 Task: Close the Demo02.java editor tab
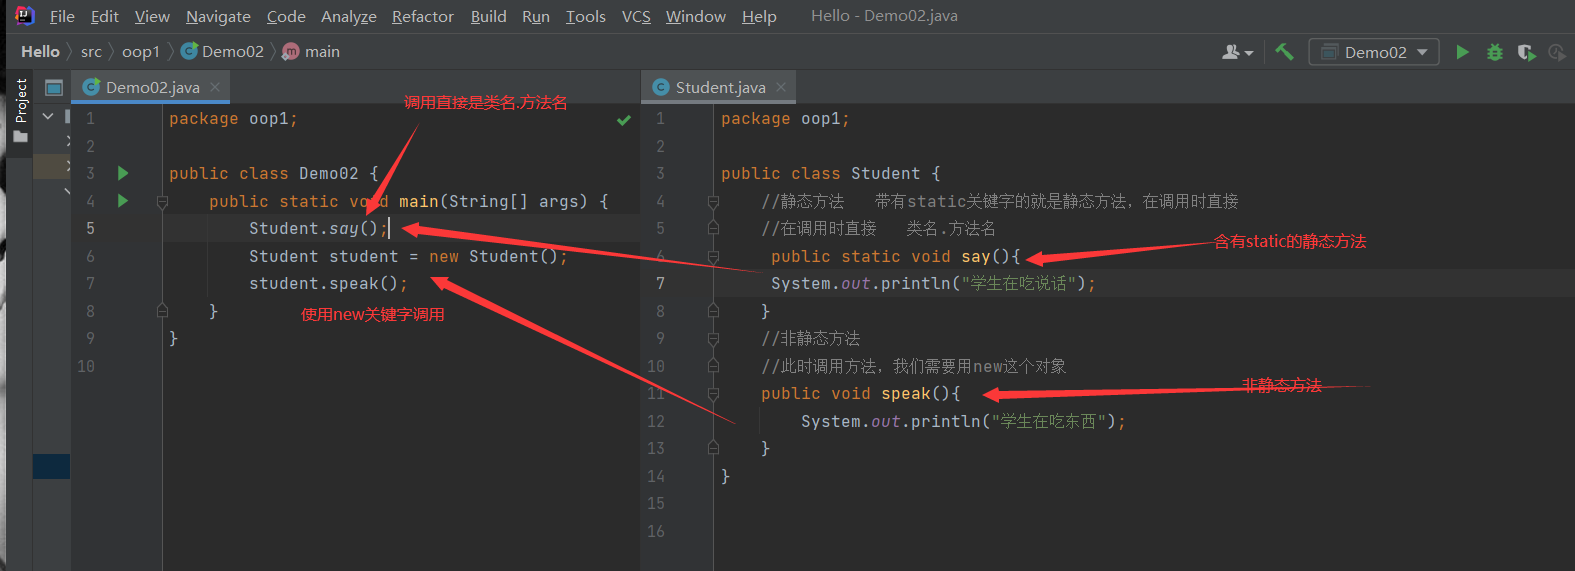coord(215,87)
